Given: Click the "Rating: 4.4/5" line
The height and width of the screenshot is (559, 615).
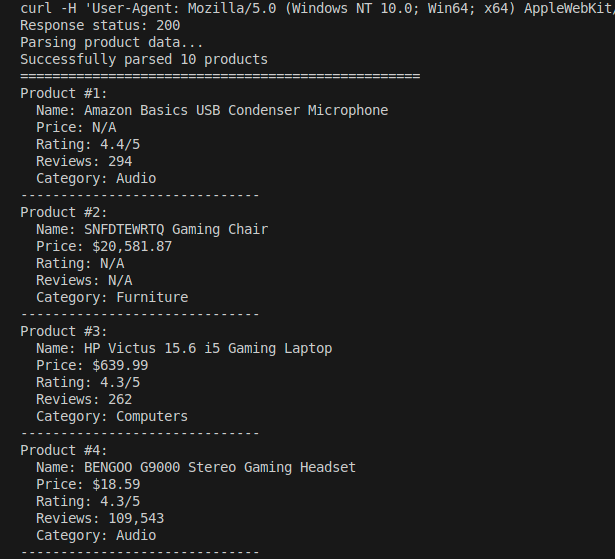Looking at the screenshot, I should tap(88, 144).
